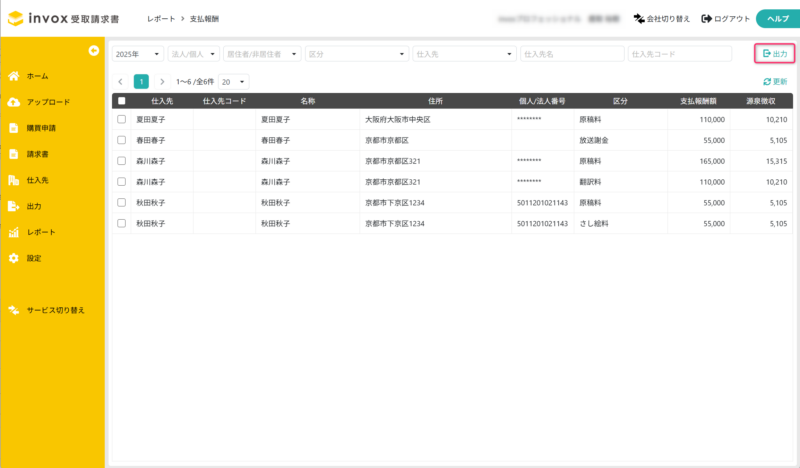
Task: Open the page size 20 dropdown
Action: tap(234, 82)
